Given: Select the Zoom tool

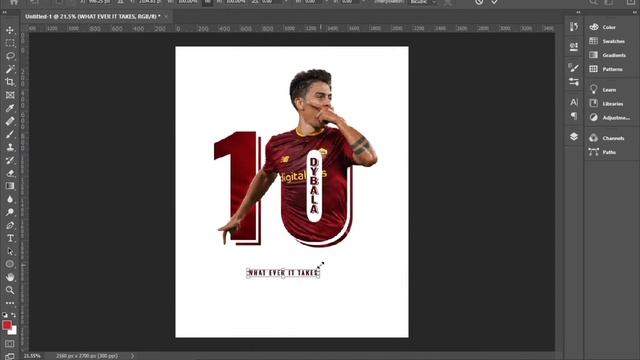Looking at the screenshot, I should click(x=10, y=290).
